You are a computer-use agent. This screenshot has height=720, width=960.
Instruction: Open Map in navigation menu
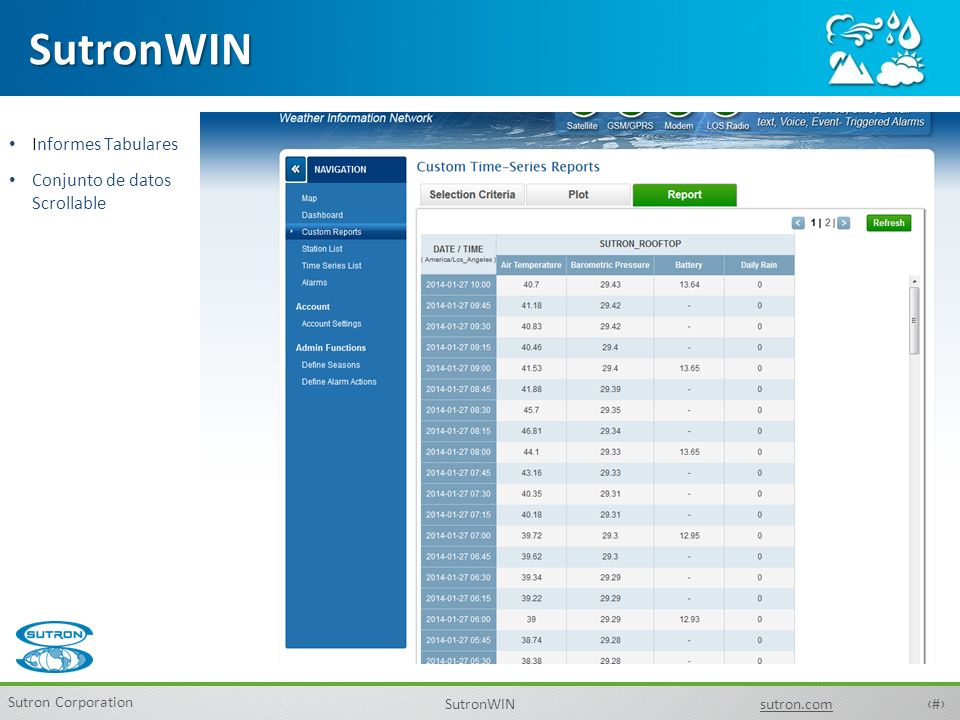(x=309, y=198)
